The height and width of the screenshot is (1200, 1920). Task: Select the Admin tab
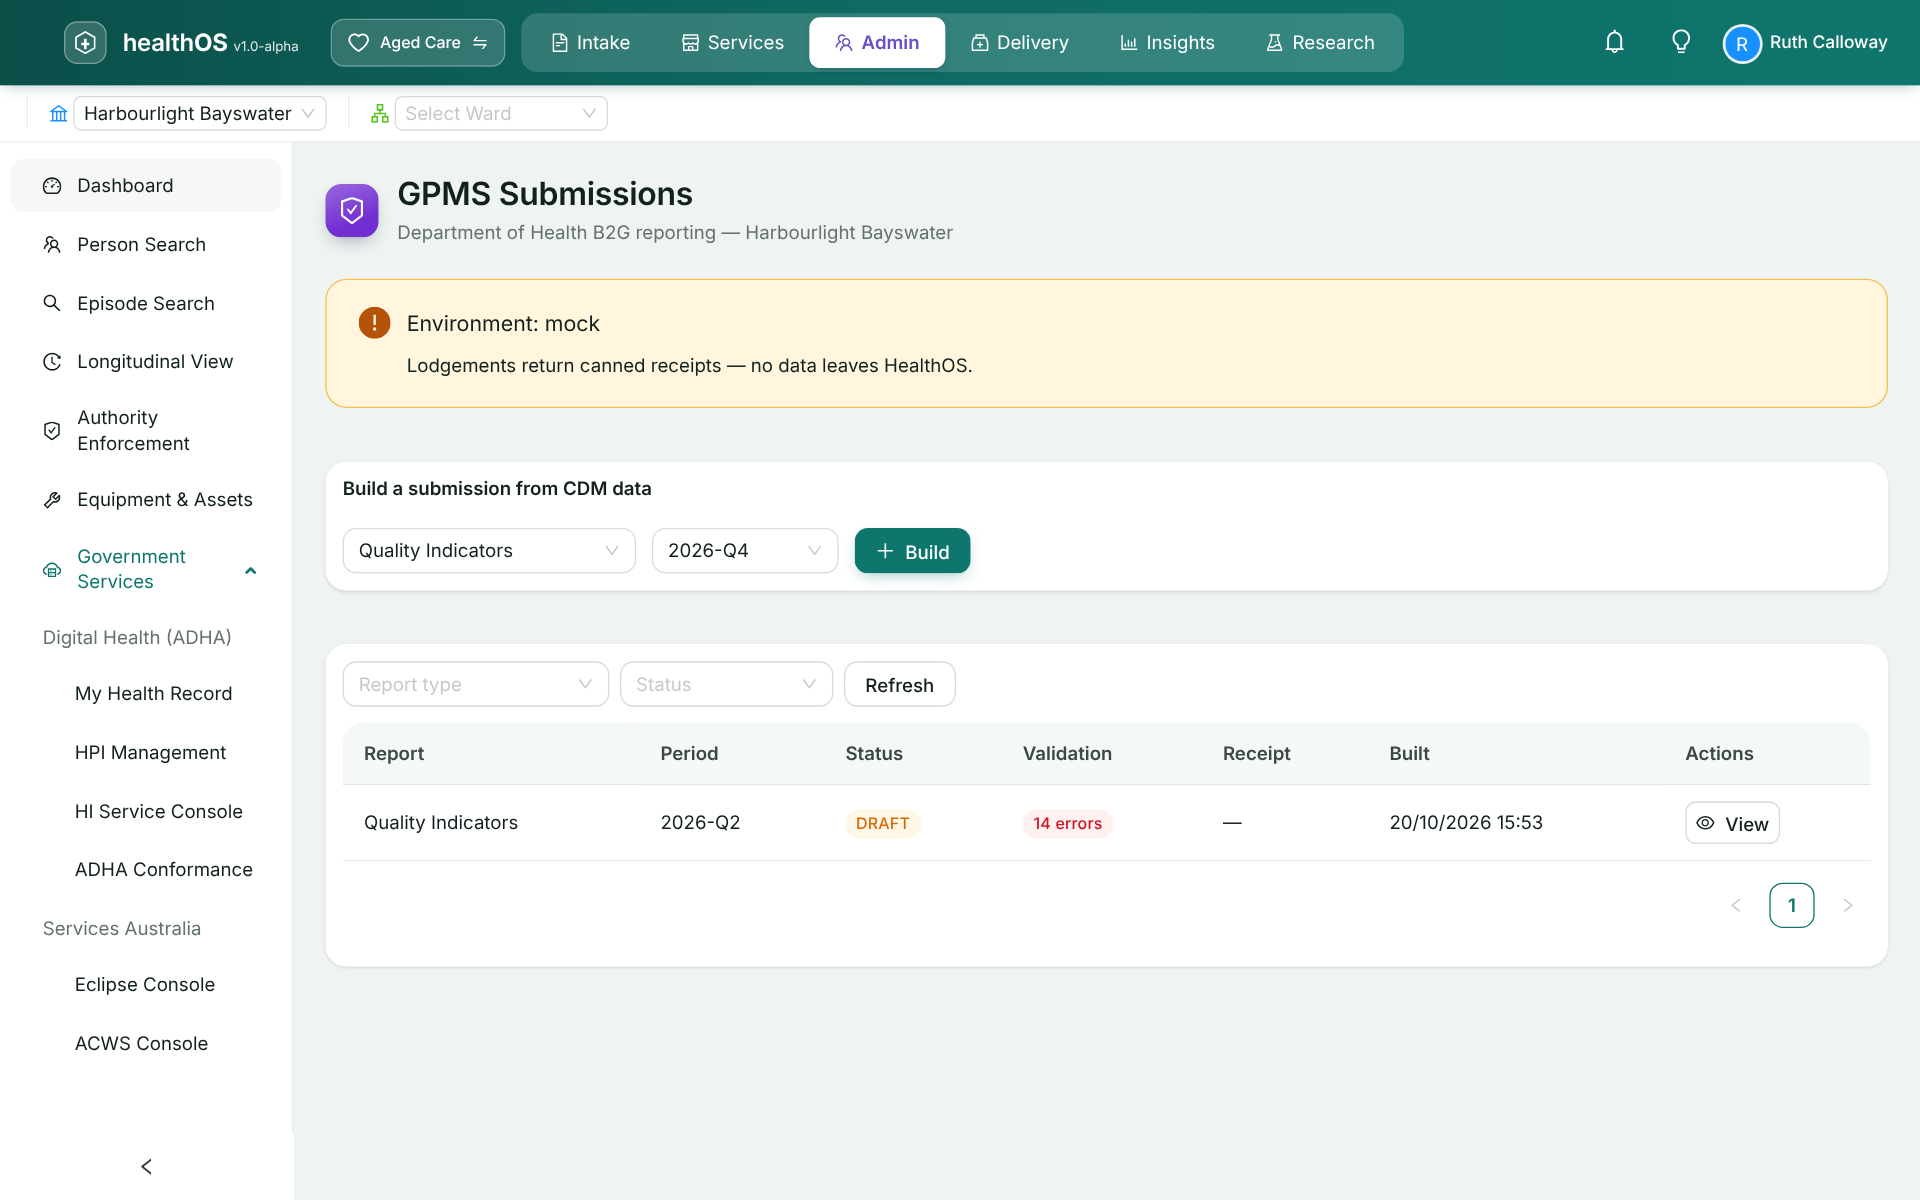pos(877,43)
